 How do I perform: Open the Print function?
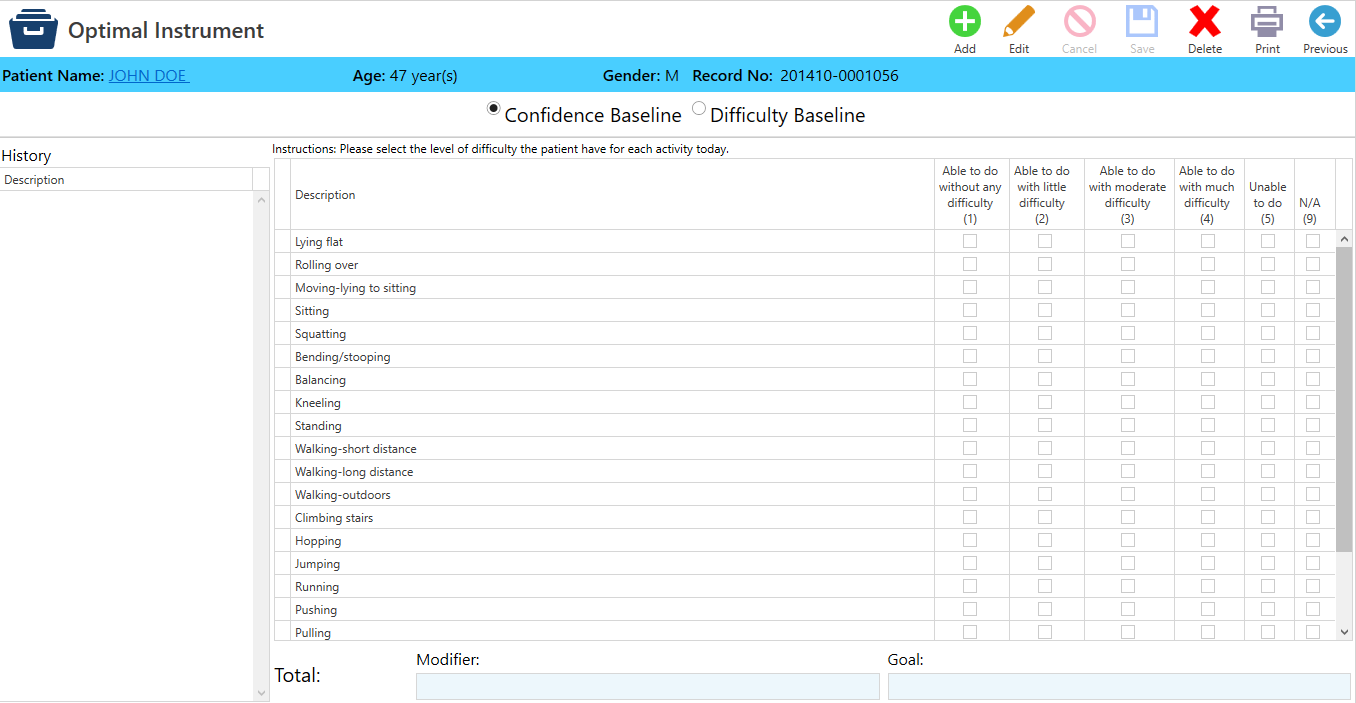coord(1266,22)
